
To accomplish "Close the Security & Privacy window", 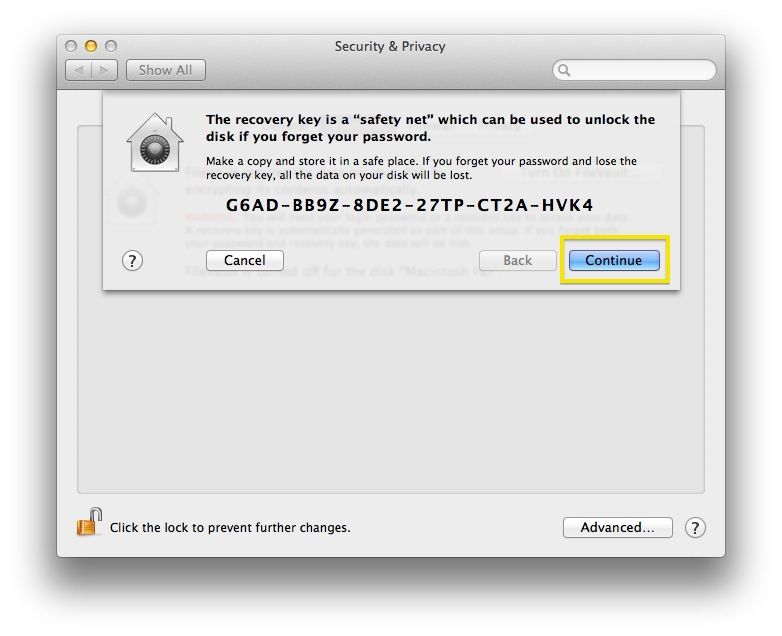I will (x=71, y=46).
